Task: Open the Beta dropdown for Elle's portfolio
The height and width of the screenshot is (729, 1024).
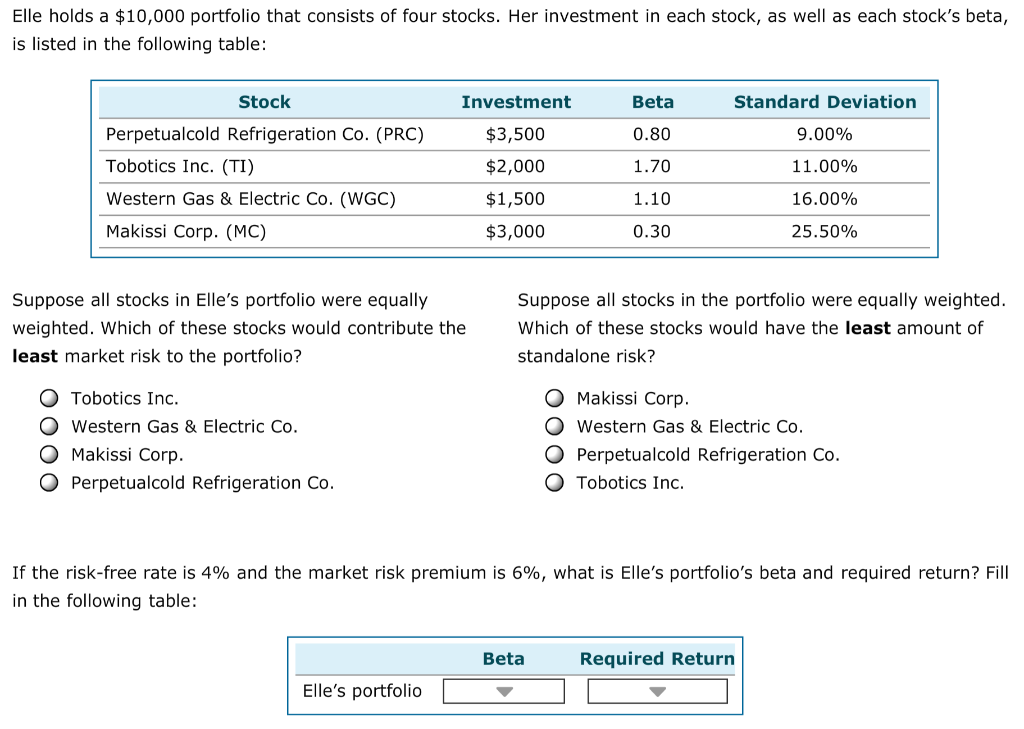Action: coord(503,690)
